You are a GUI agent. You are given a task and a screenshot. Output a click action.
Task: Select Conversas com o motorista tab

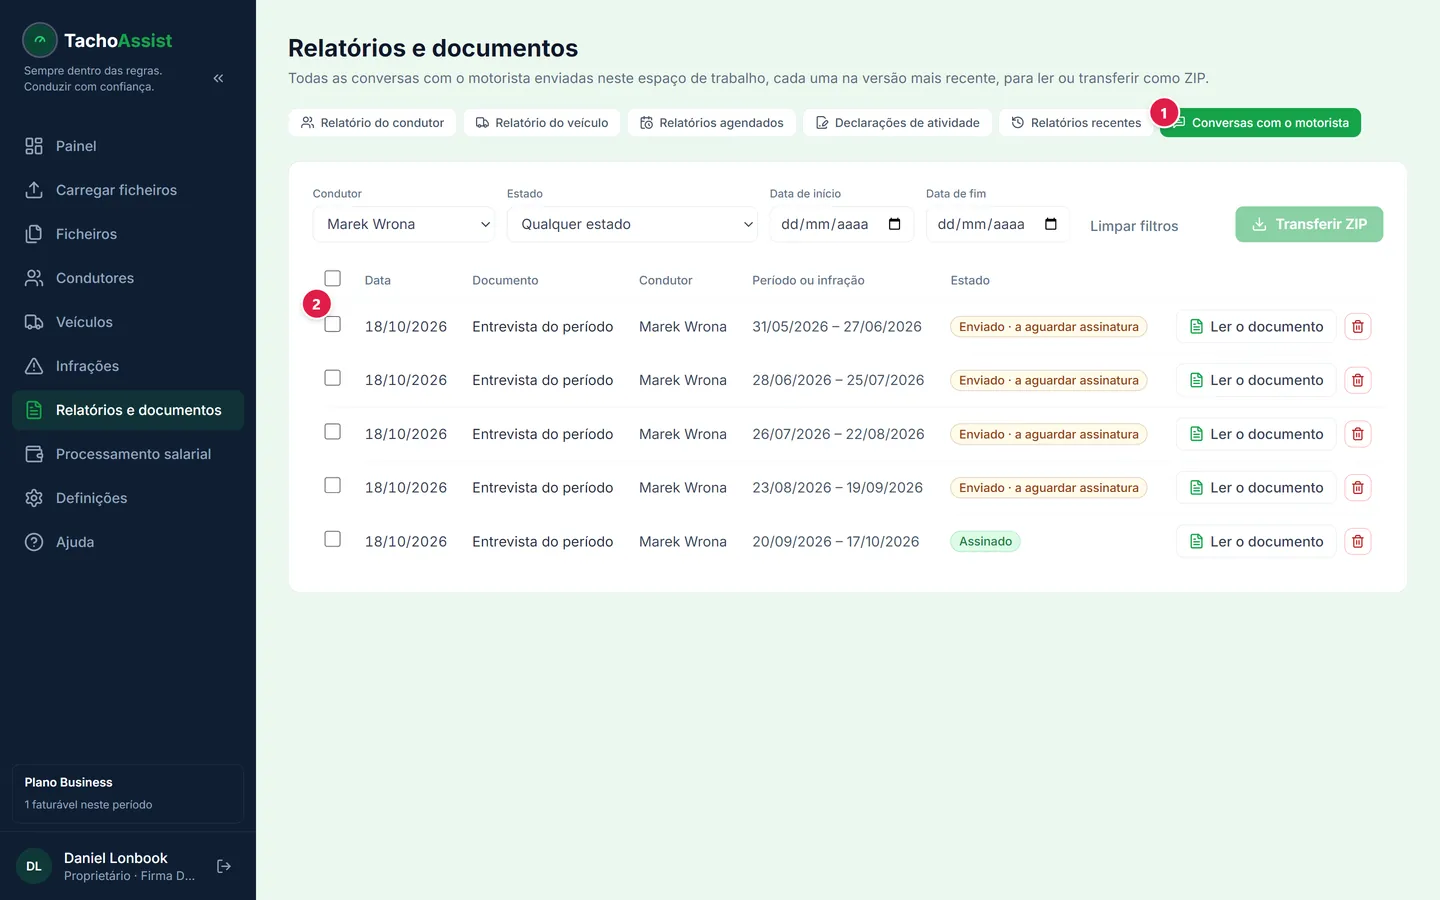point(1260,123)
